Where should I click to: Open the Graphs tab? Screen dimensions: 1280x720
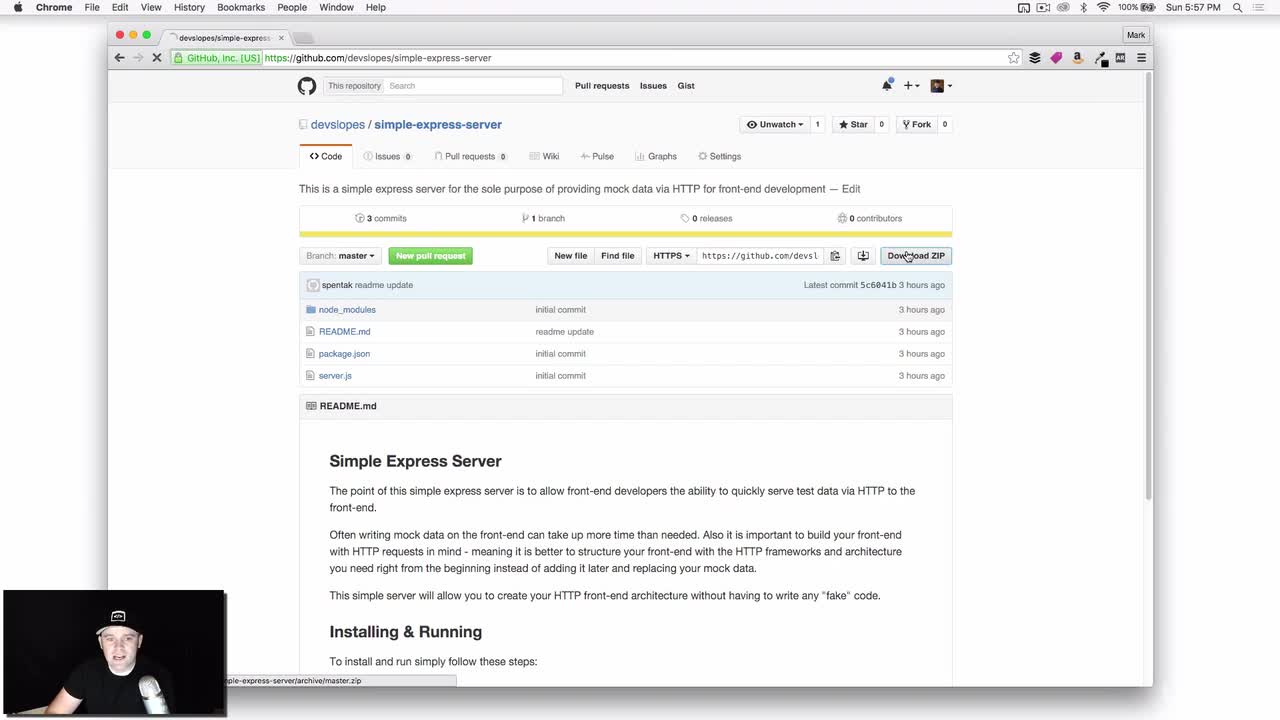[x=656, y=156]
